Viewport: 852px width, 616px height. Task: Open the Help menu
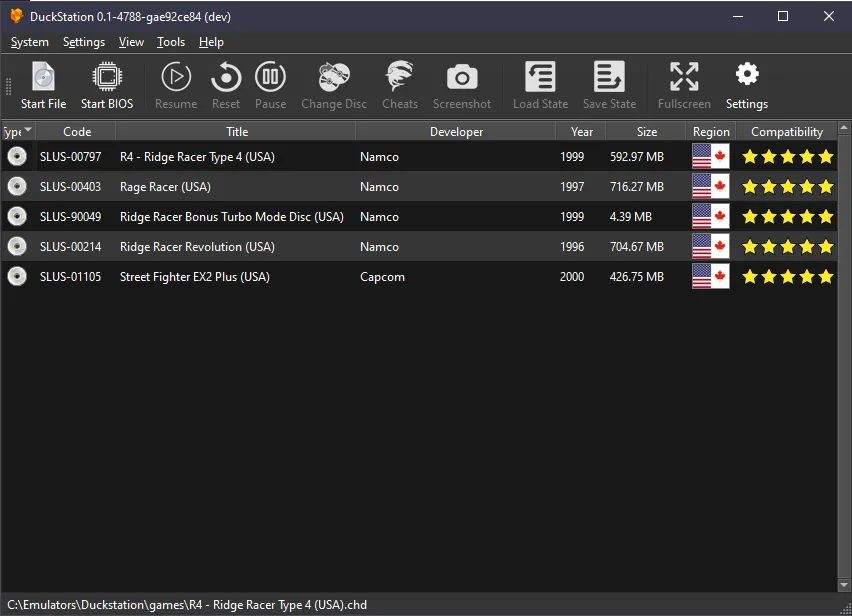pyautogui.click(x=211, y=42)
